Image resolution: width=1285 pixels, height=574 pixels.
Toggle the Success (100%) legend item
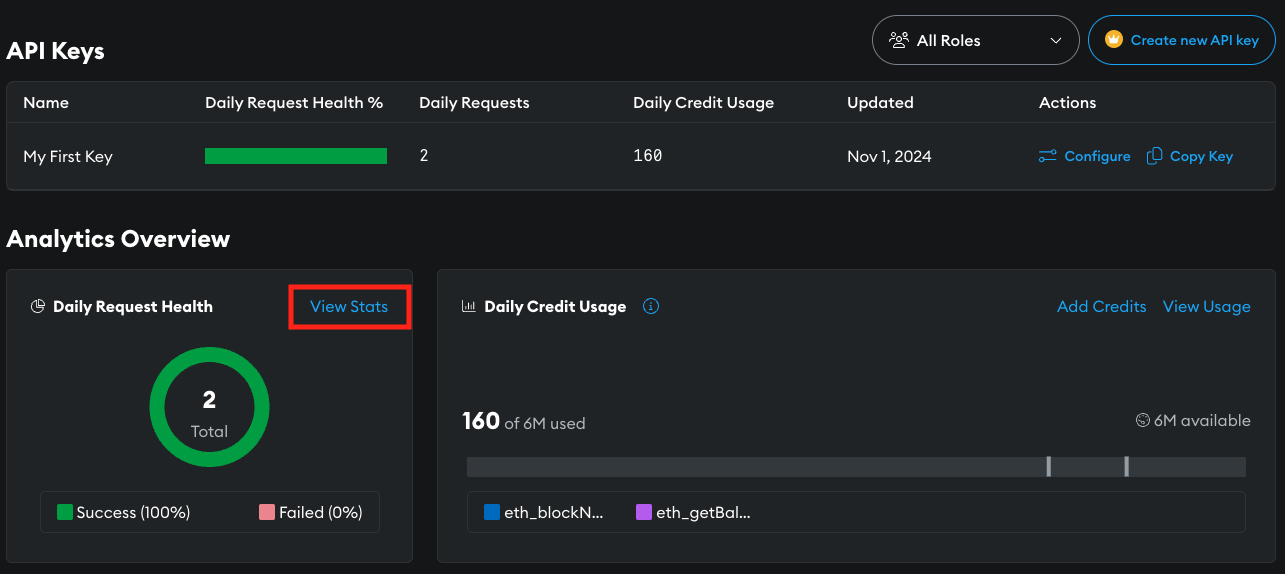123,512
